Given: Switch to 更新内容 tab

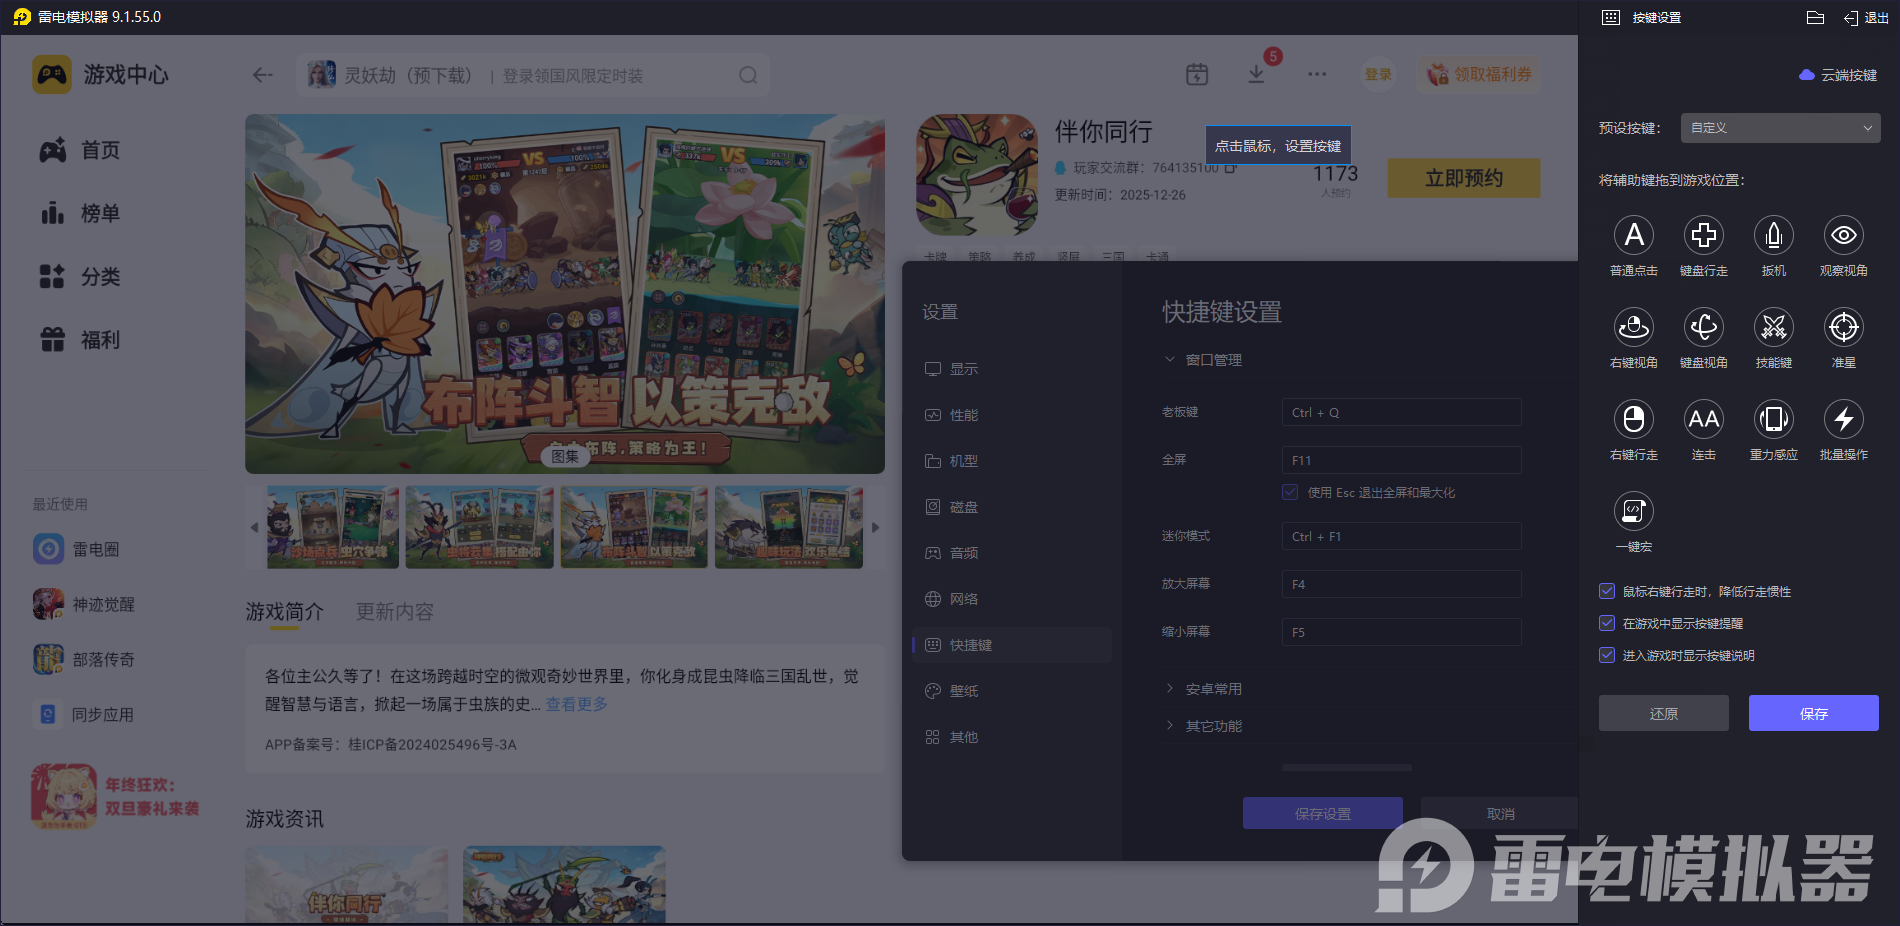Looking at the screenshot, I should coord(395,611).
